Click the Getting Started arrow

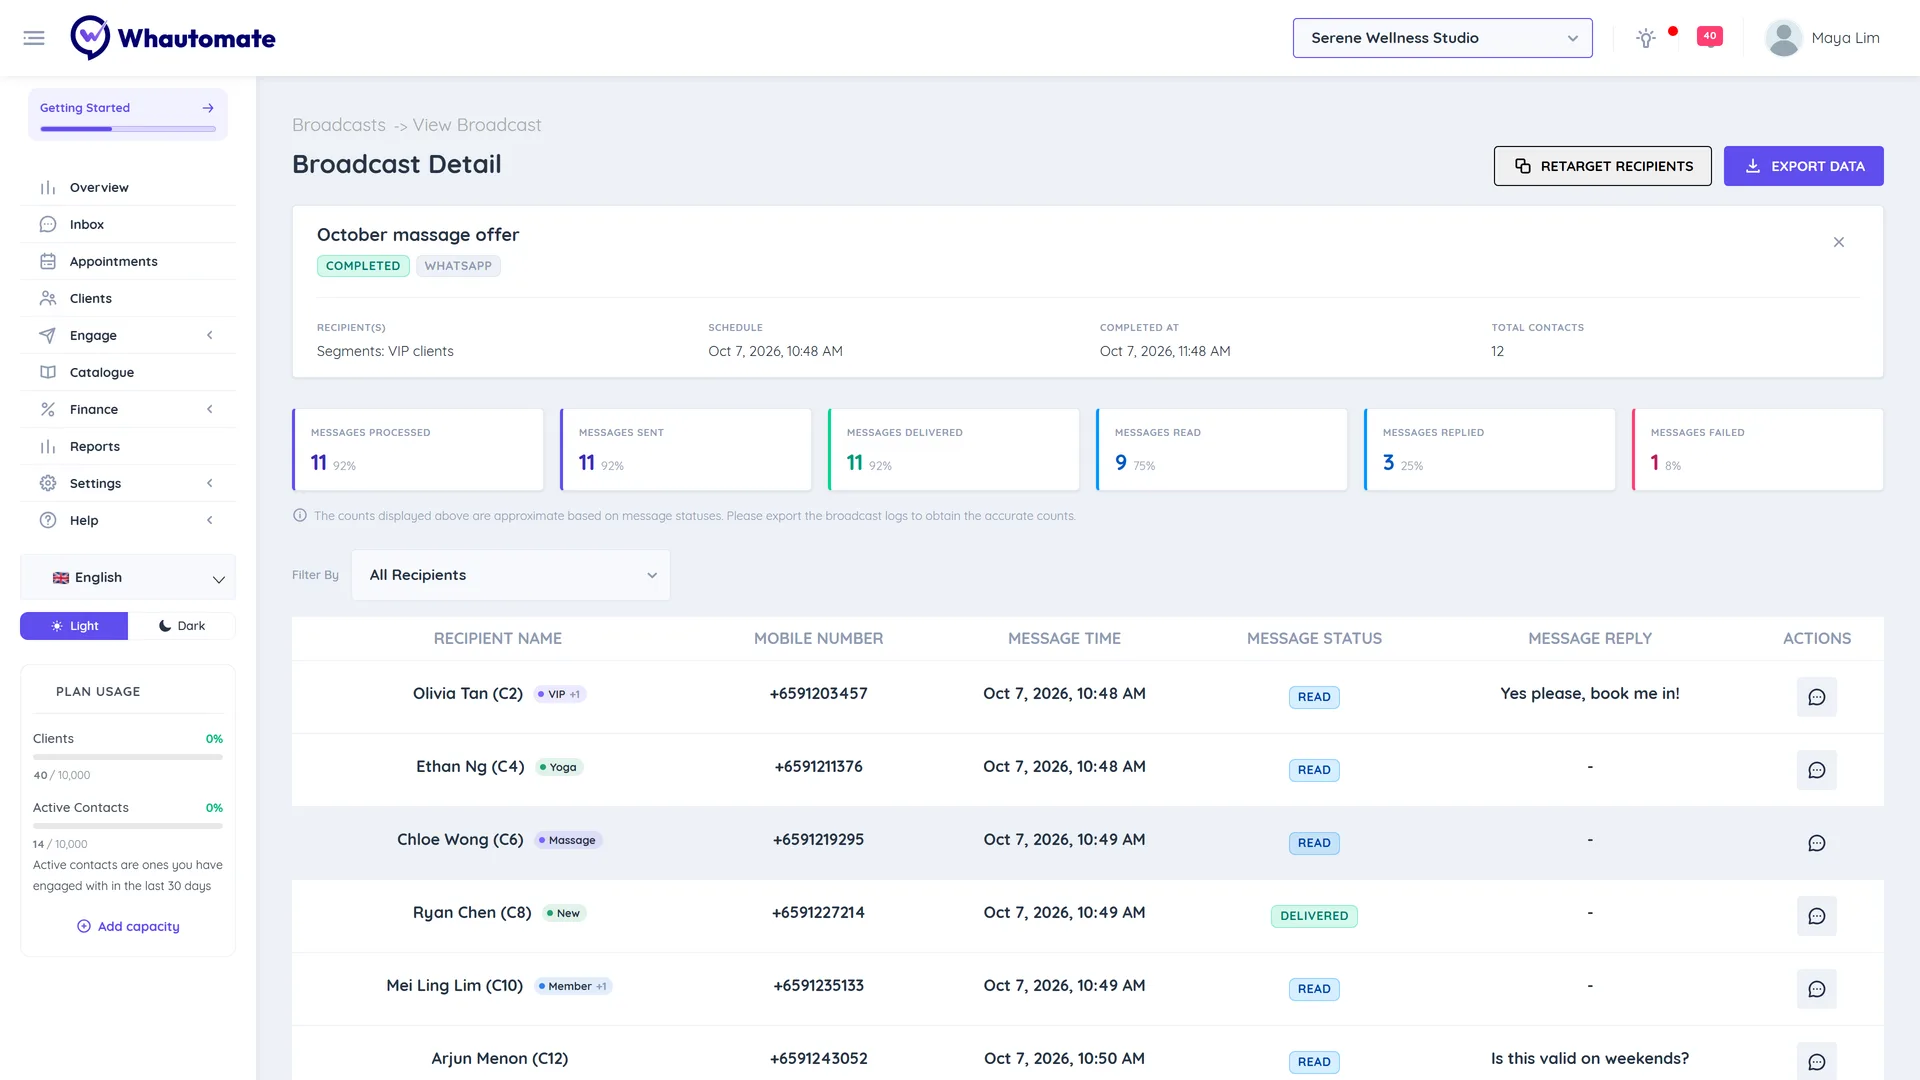[x=208, y=108]
